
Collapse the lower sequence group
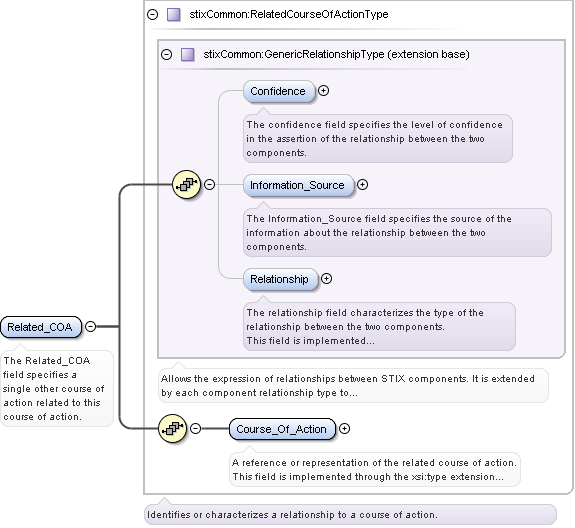click(195, 428)
